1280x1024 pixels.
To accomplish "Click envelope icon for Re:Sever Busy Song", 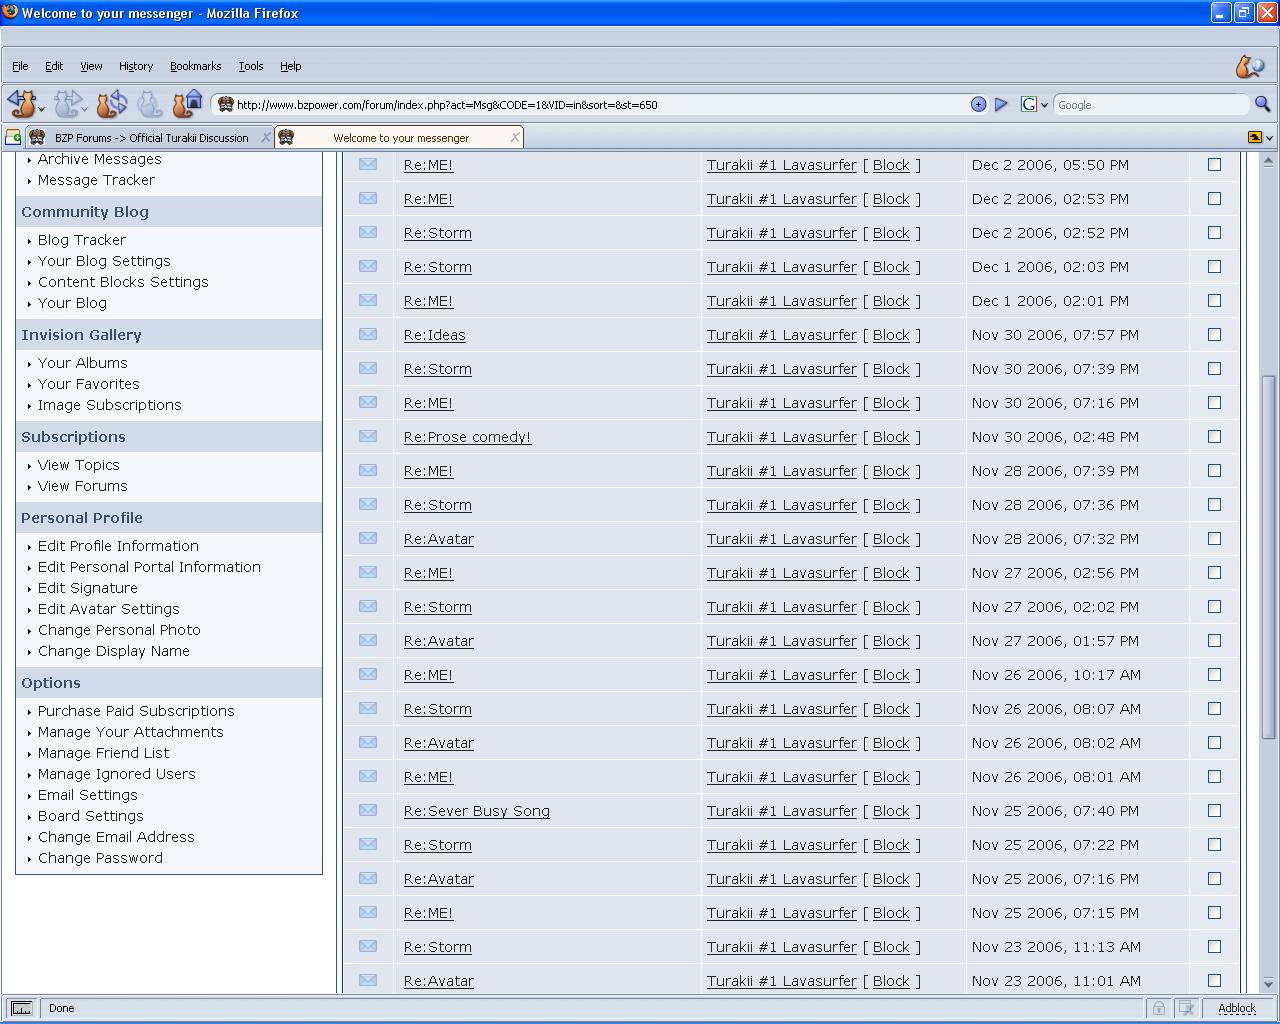I will point(368,810).
